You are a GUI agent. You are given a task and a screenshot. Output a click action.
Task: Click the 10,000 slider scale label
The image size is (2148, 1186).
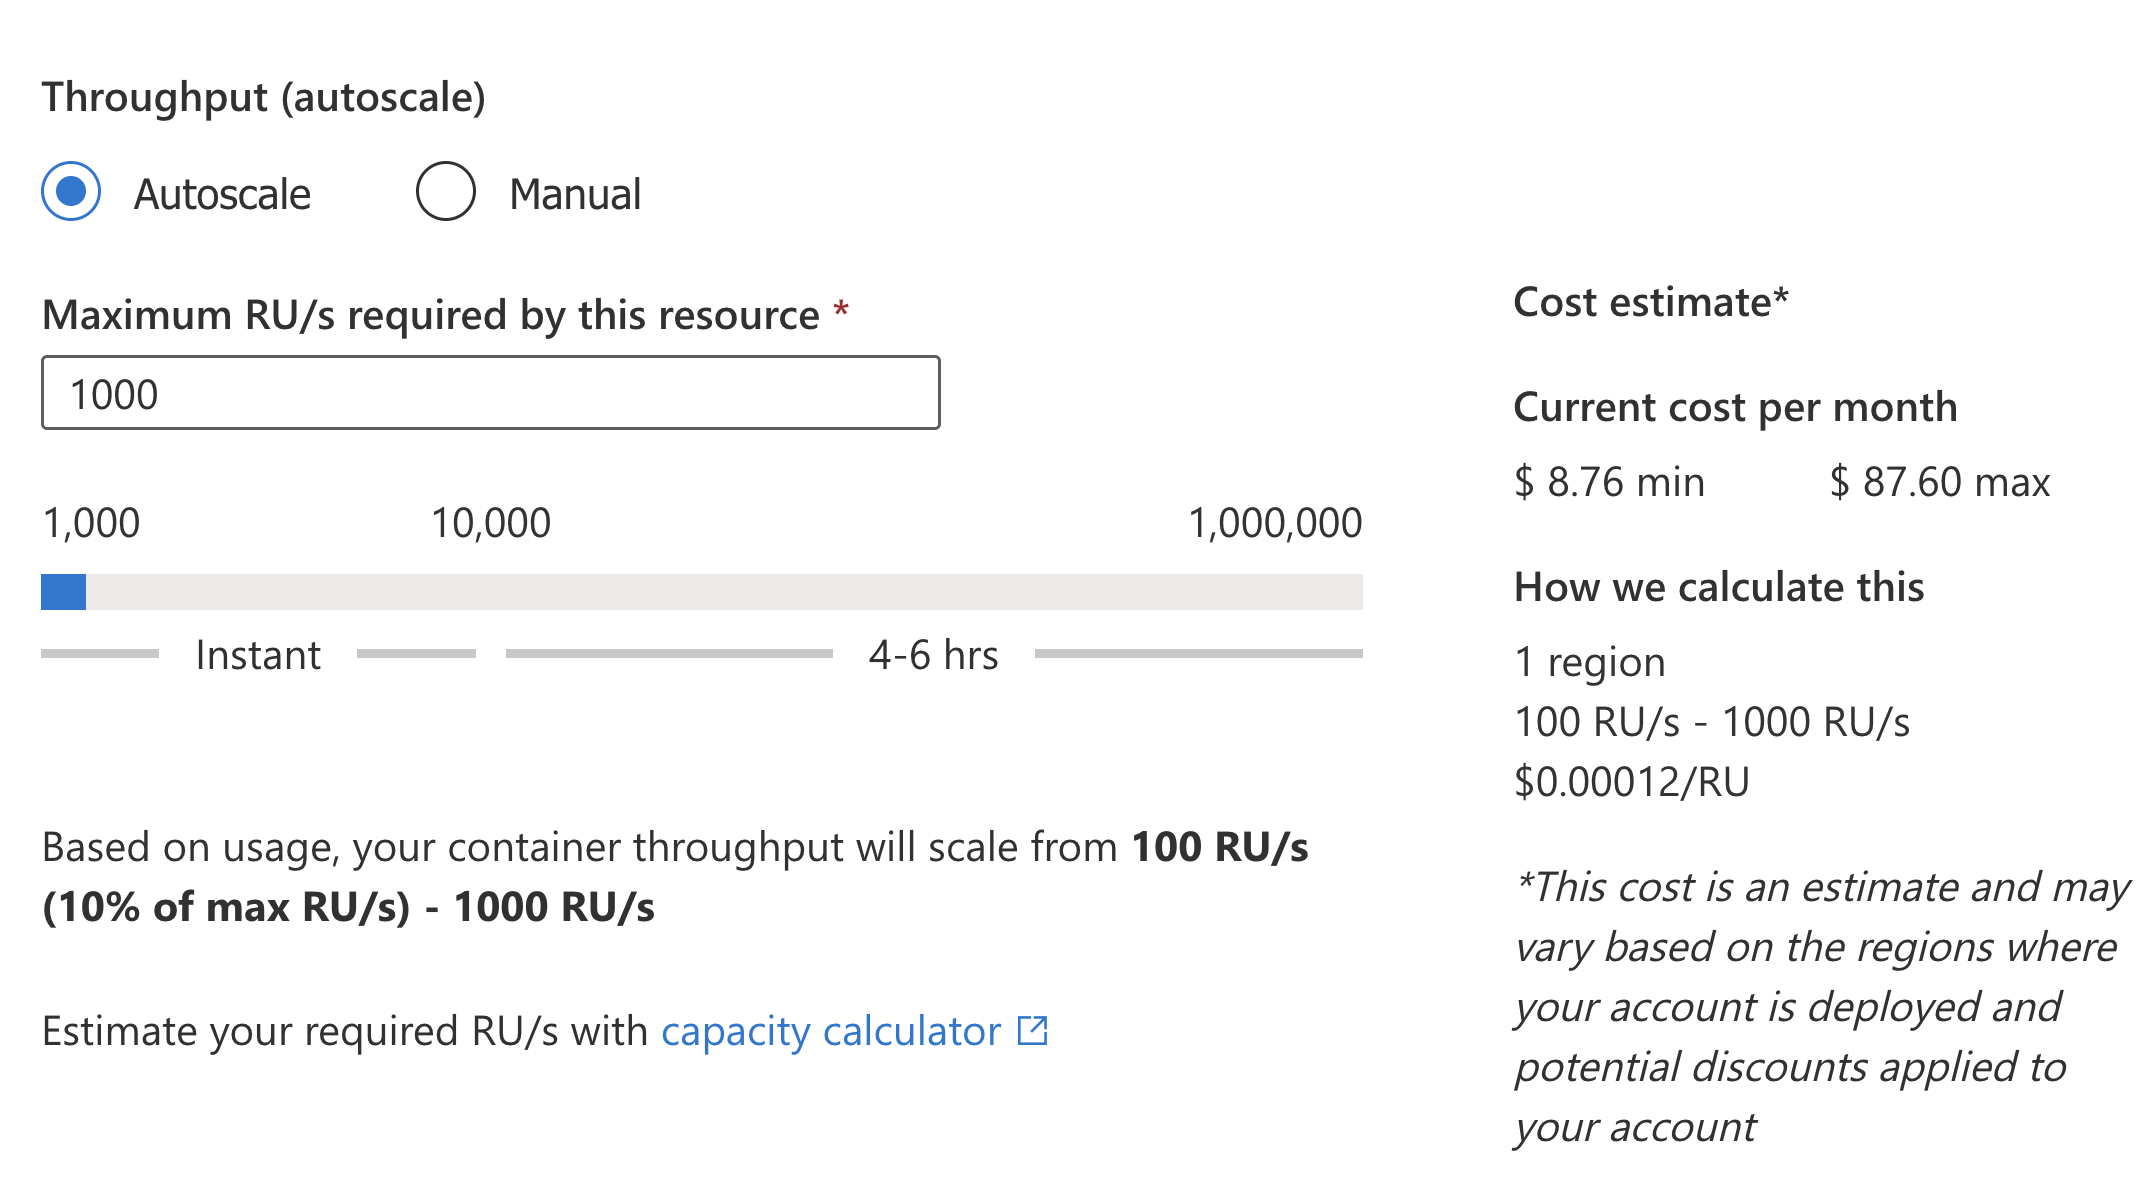click(x=490, y=523)
